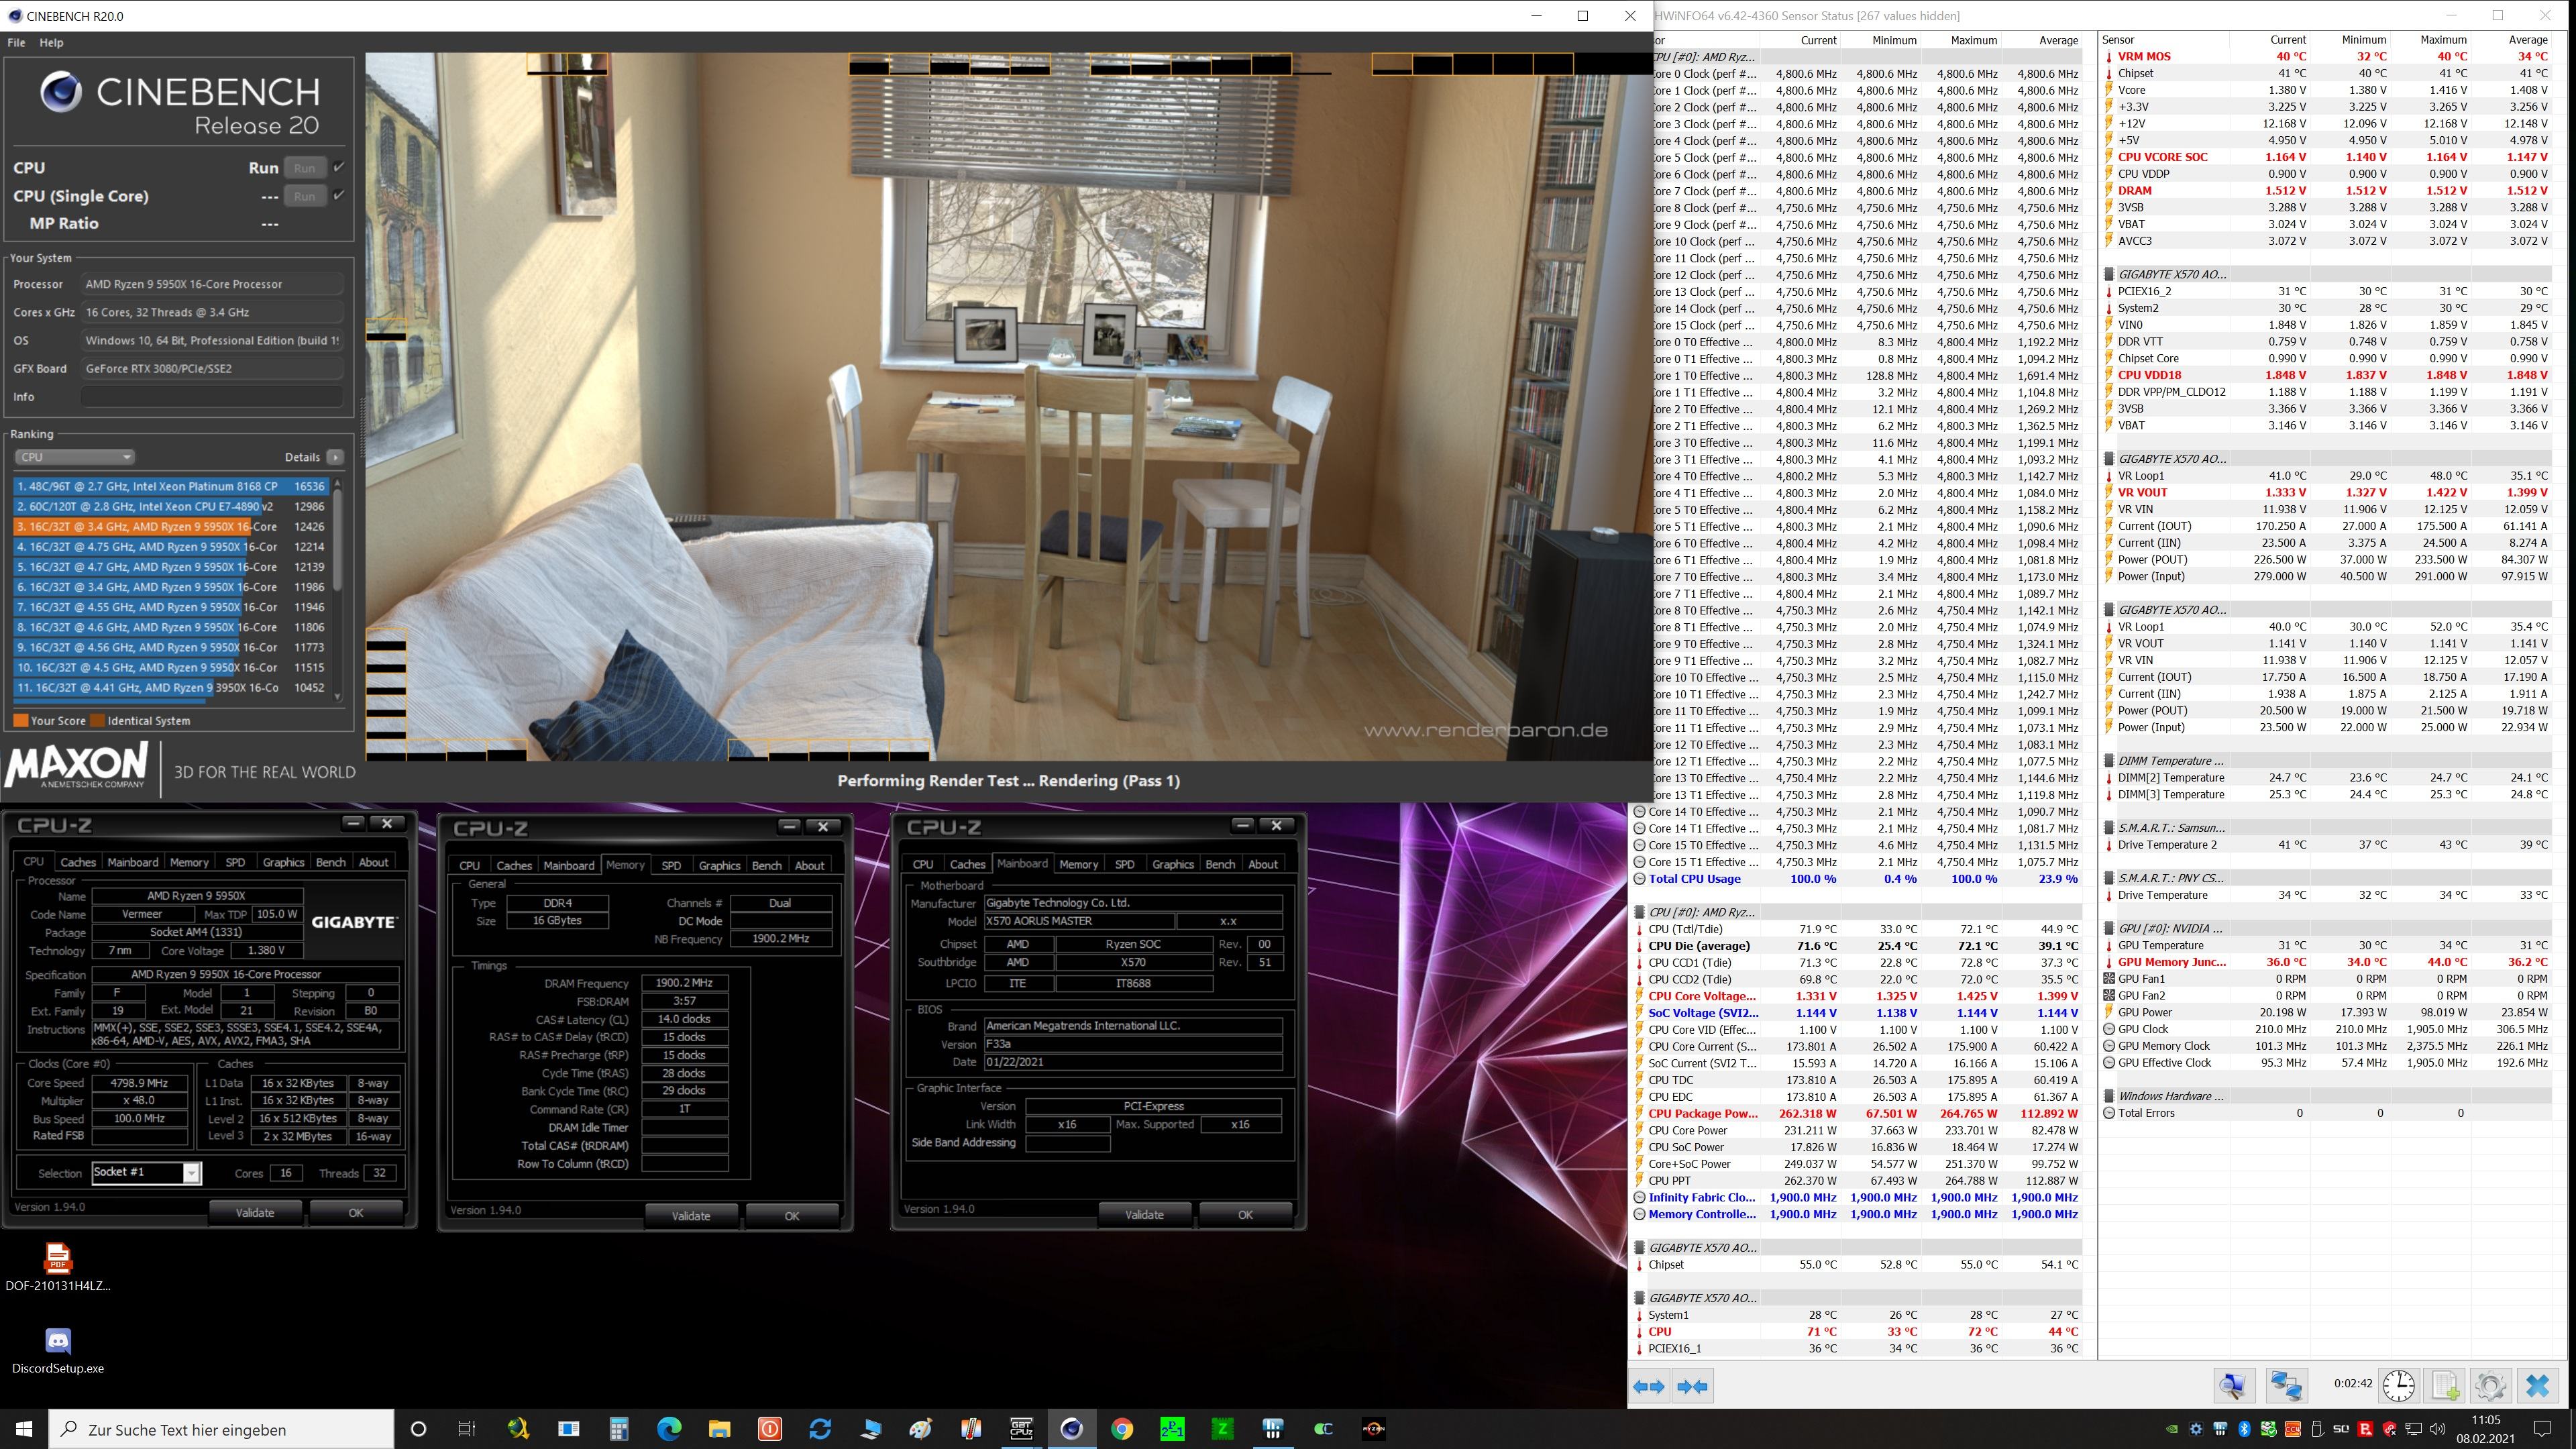Open SPD tab in CPU-Z Memory window

coord(671,865)
